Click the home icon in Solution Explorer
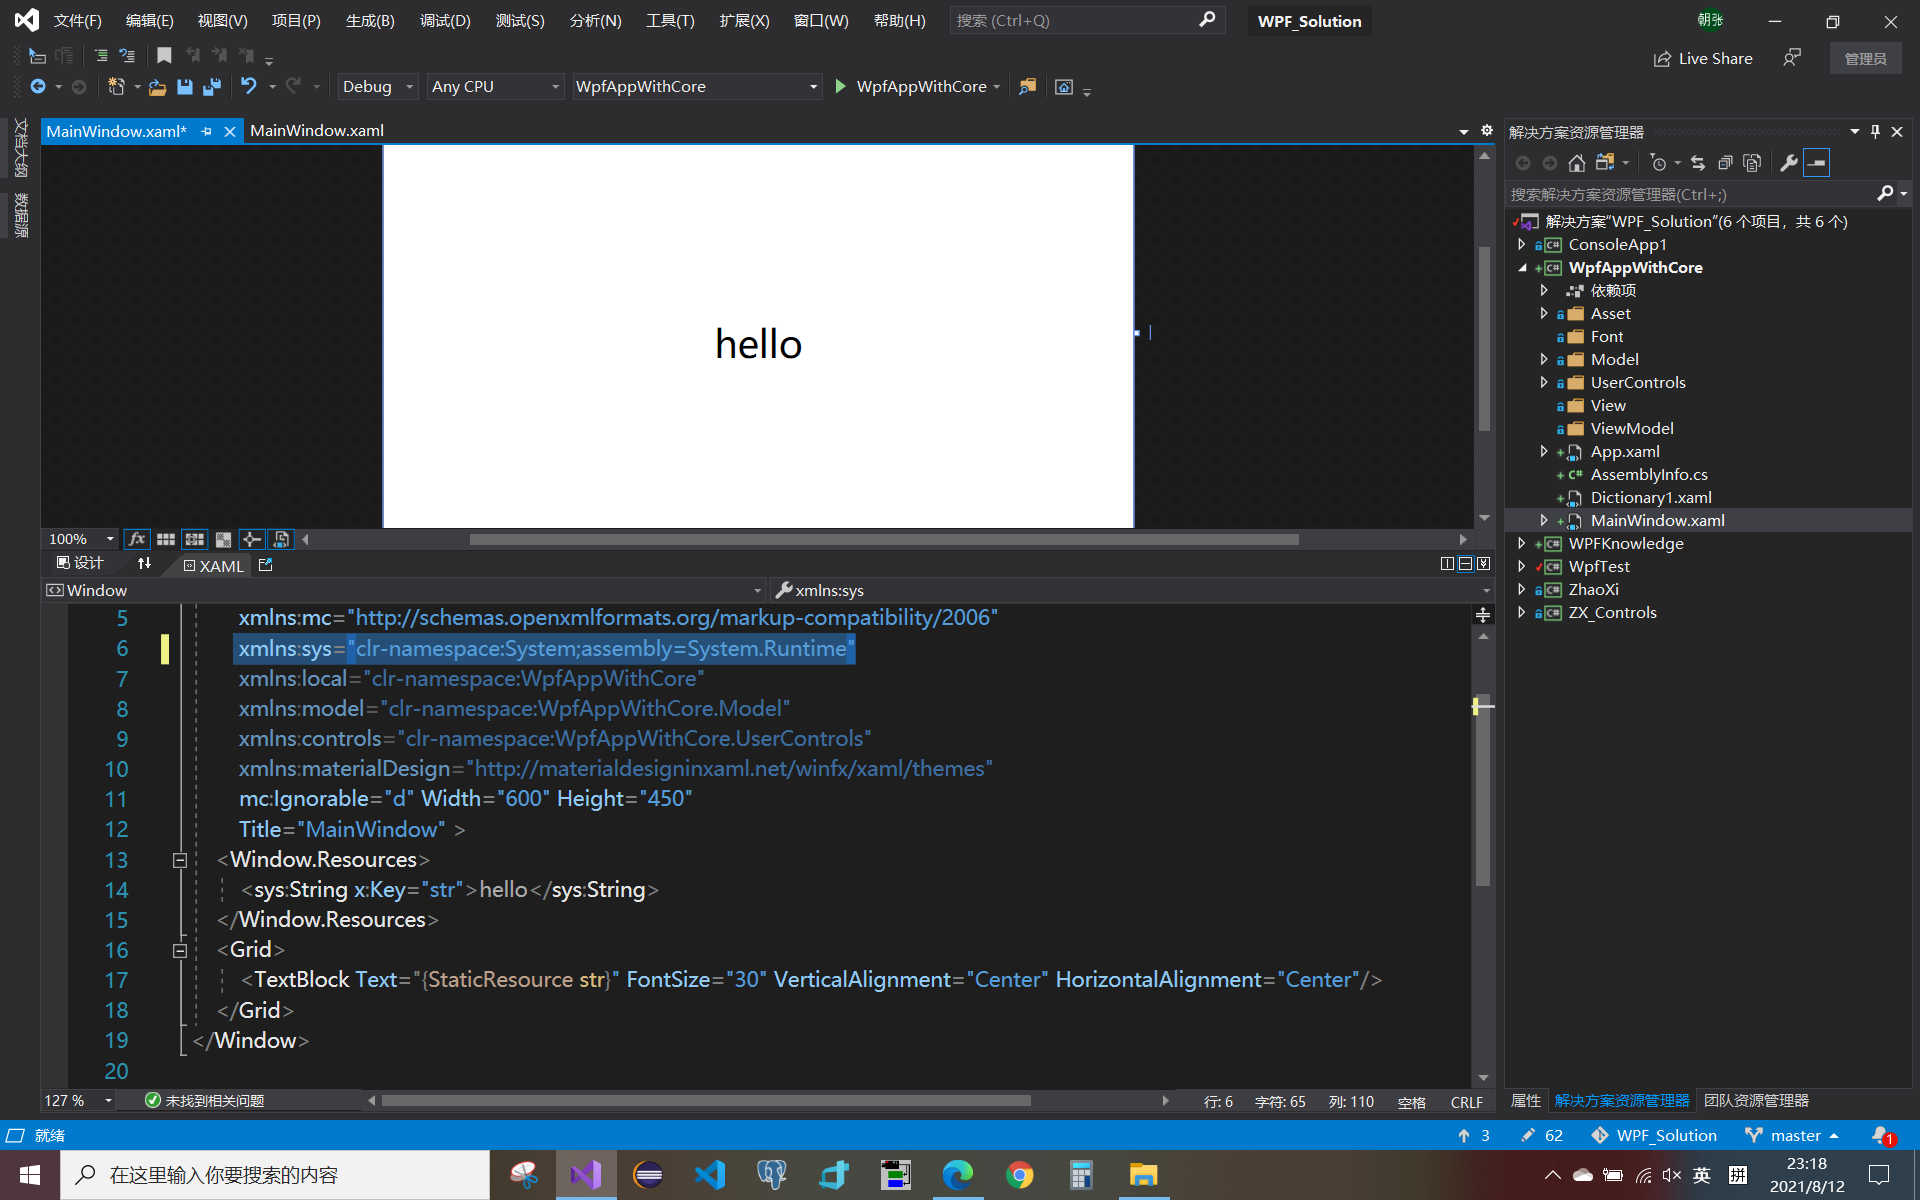This screenshot has height=1200, width=1920. [x=1577, y=163]
